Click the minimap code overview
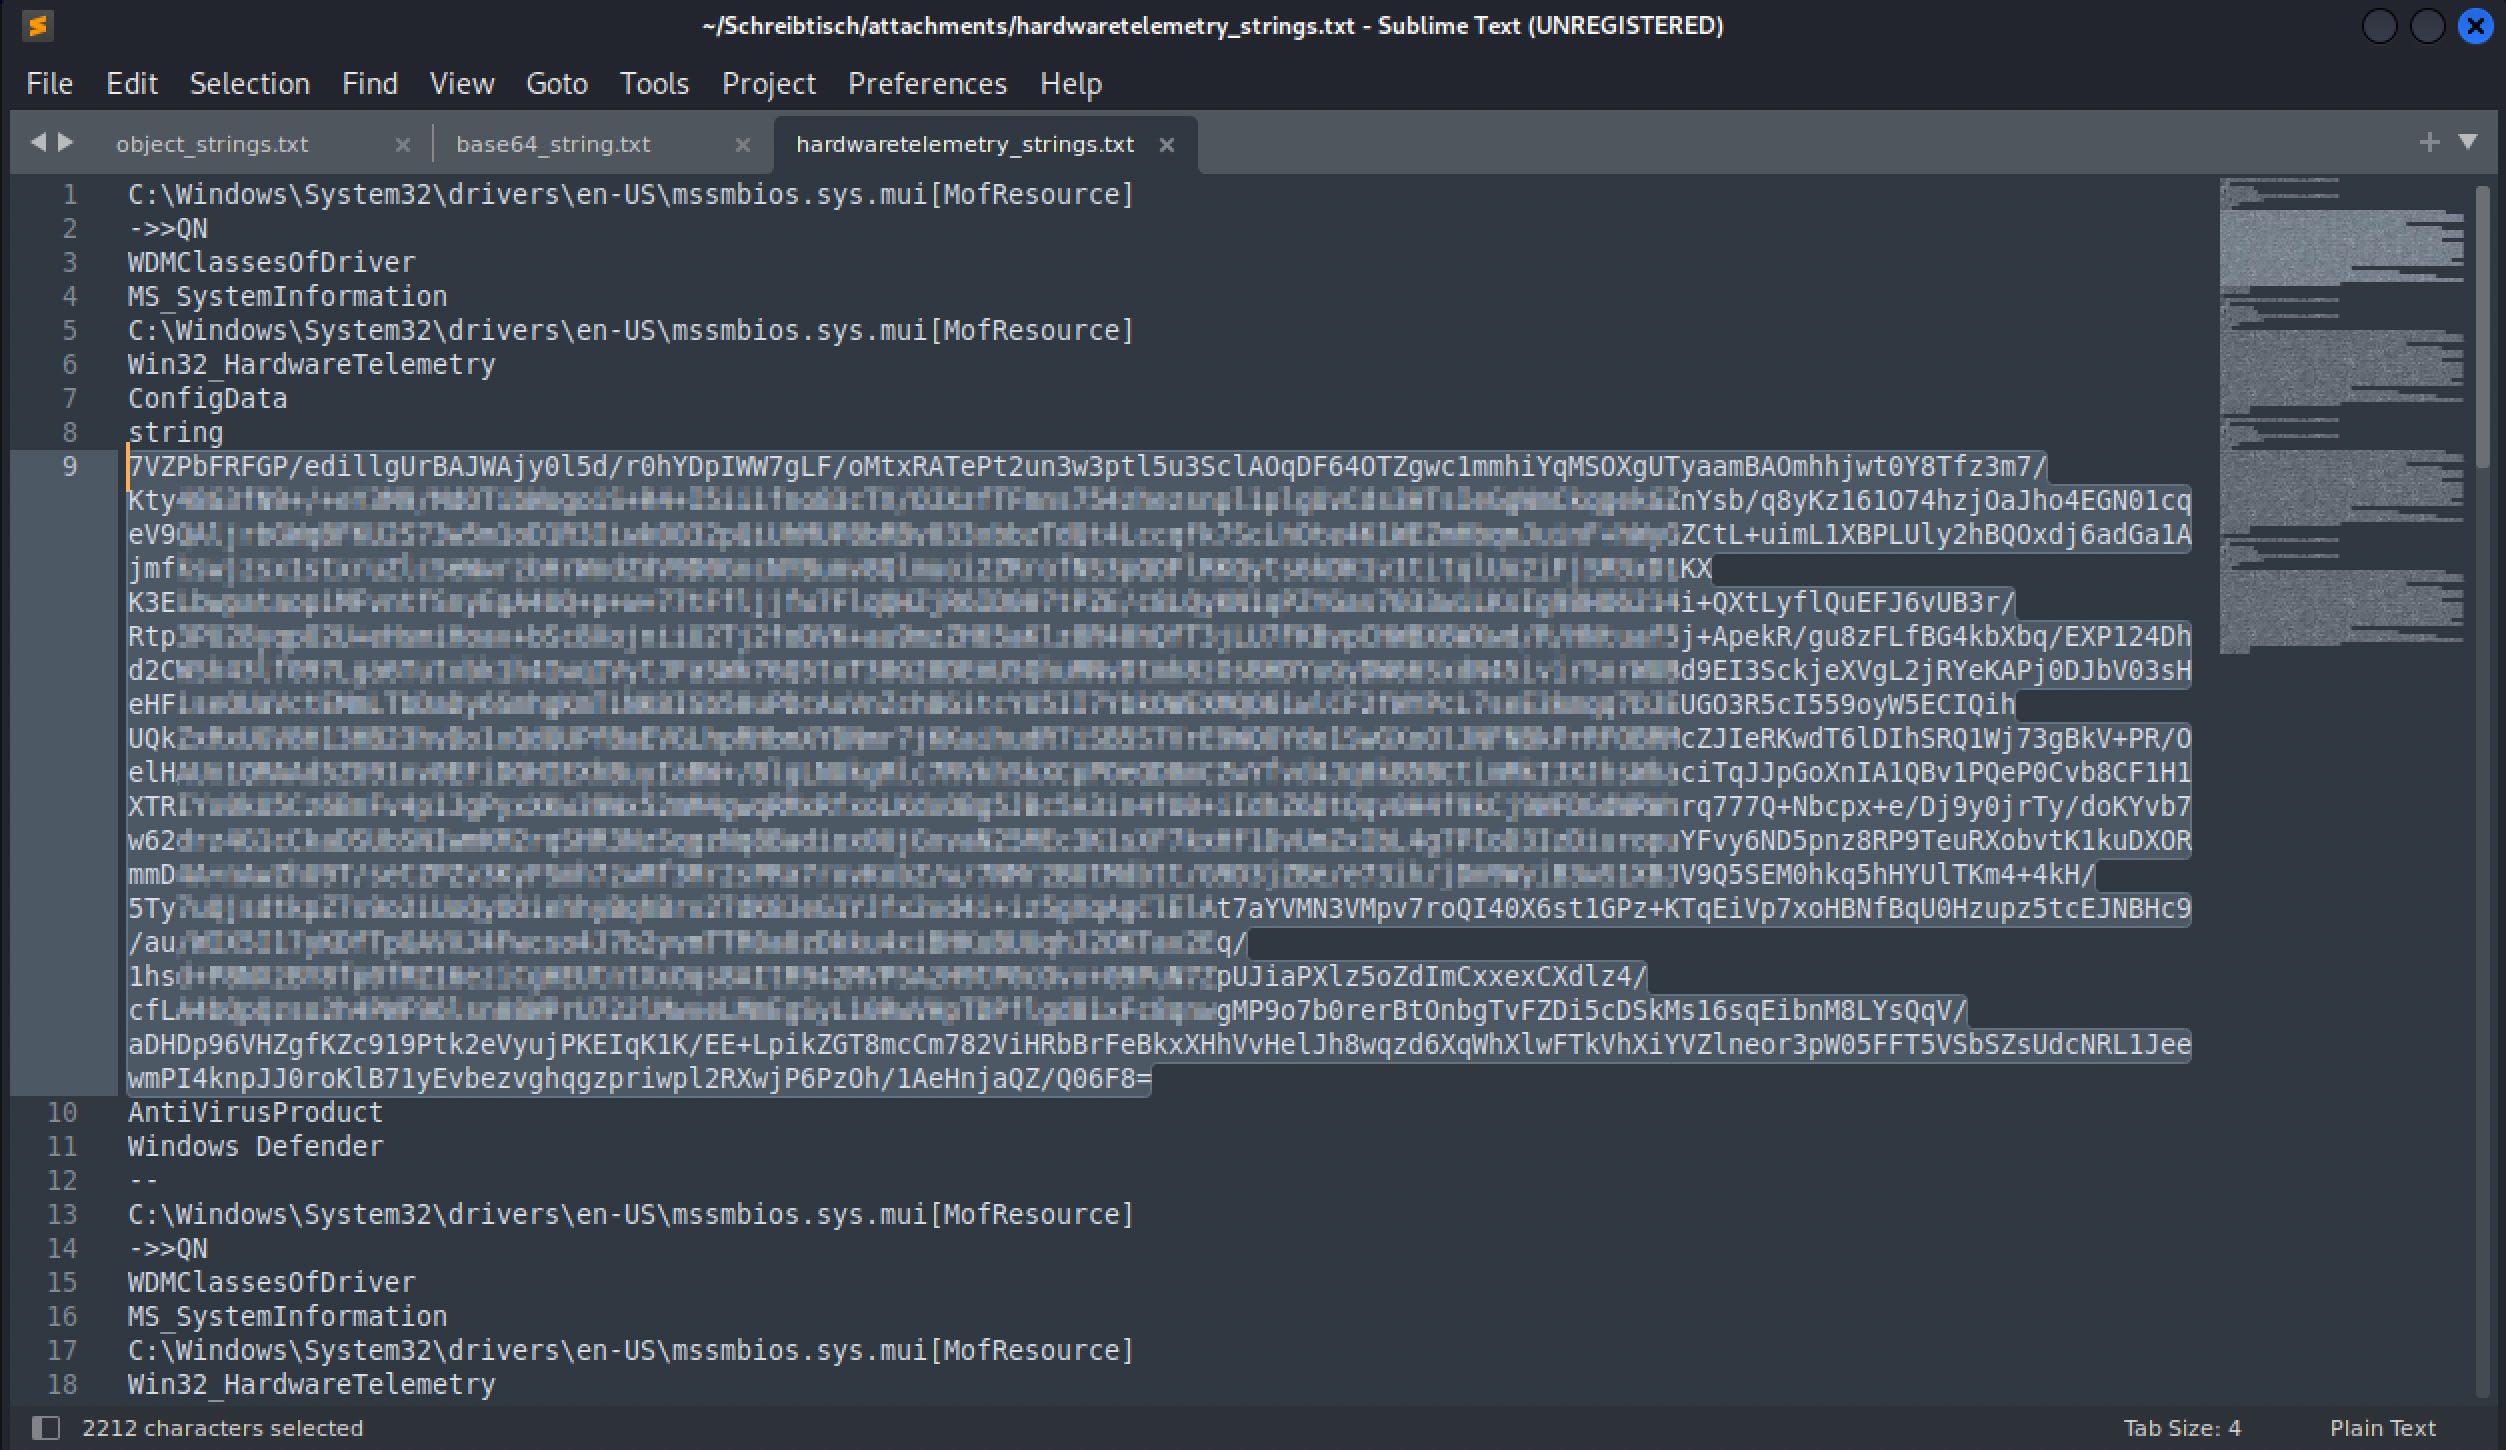Image resolution: width=2506 pixels, height=1450 pixels. (2342, 416)
